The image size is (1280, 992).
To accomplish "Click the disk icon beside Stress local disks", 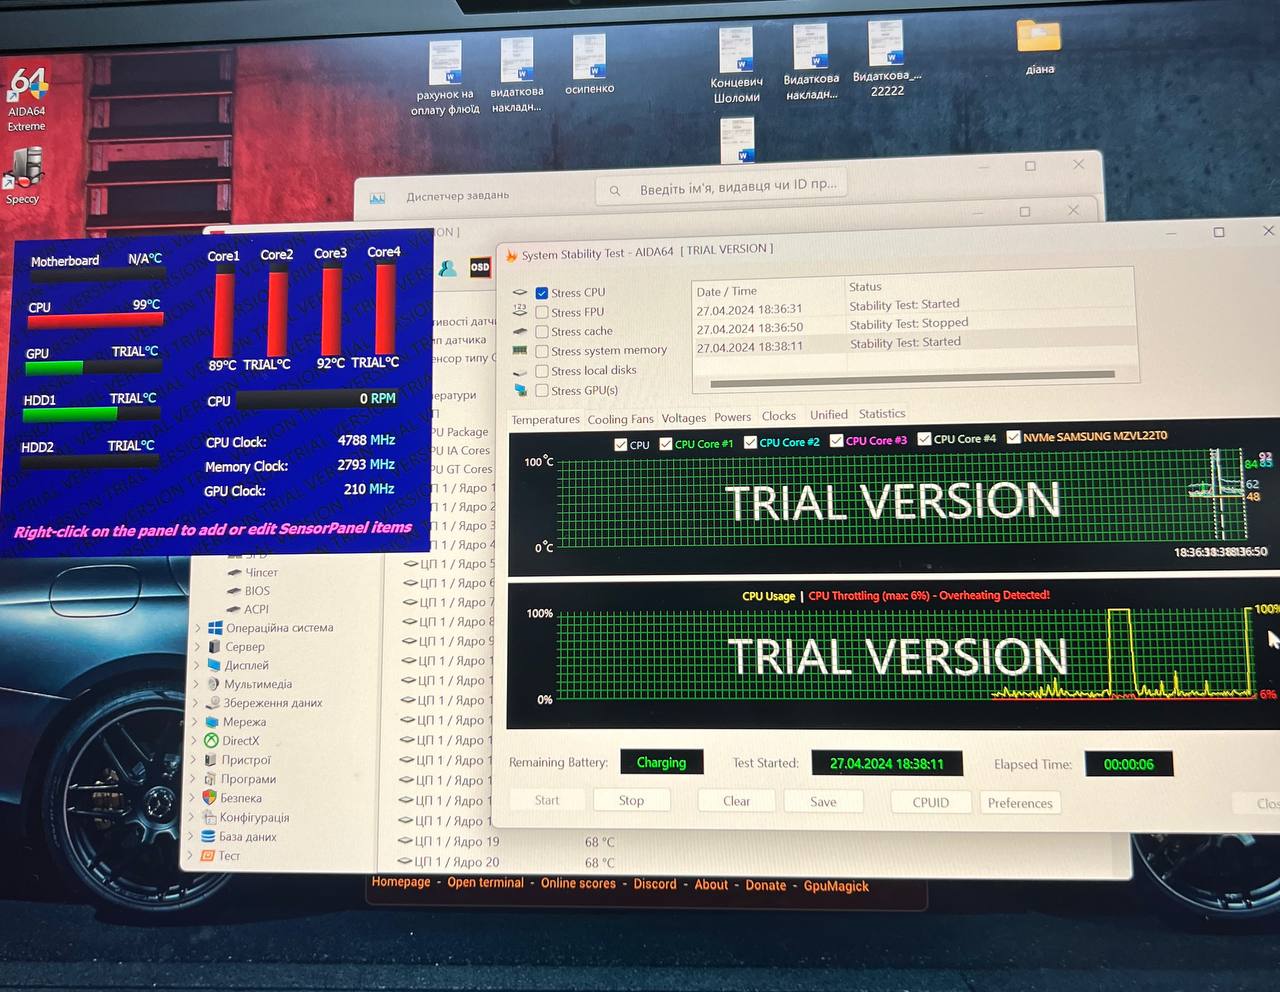I will 519,371.
